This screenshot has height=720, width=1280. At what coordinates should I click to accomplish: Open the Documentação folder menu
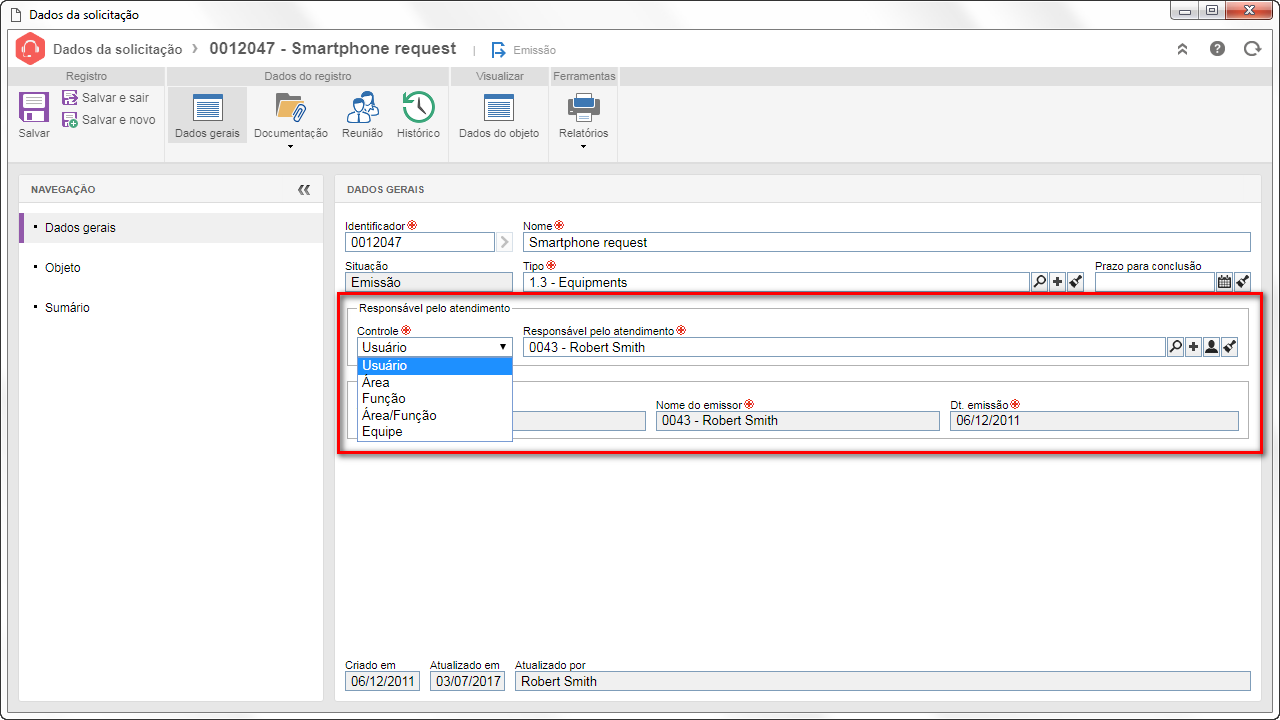pos(290,120)
